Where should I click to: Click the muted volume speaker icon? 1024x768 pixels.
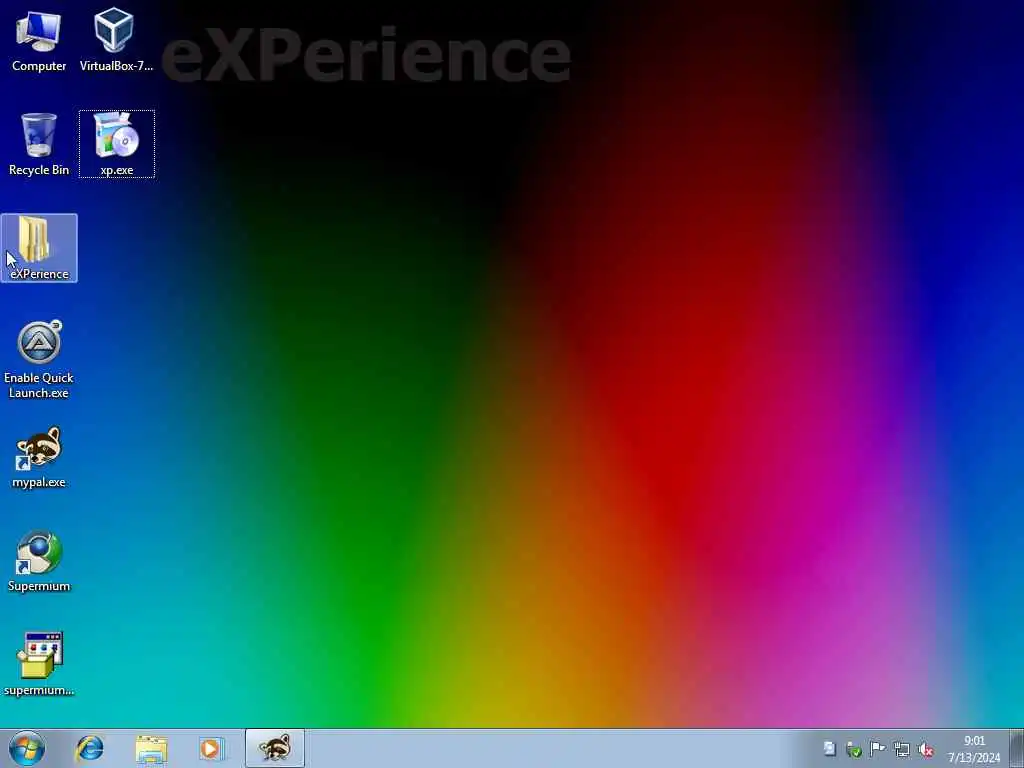(926, 749)
